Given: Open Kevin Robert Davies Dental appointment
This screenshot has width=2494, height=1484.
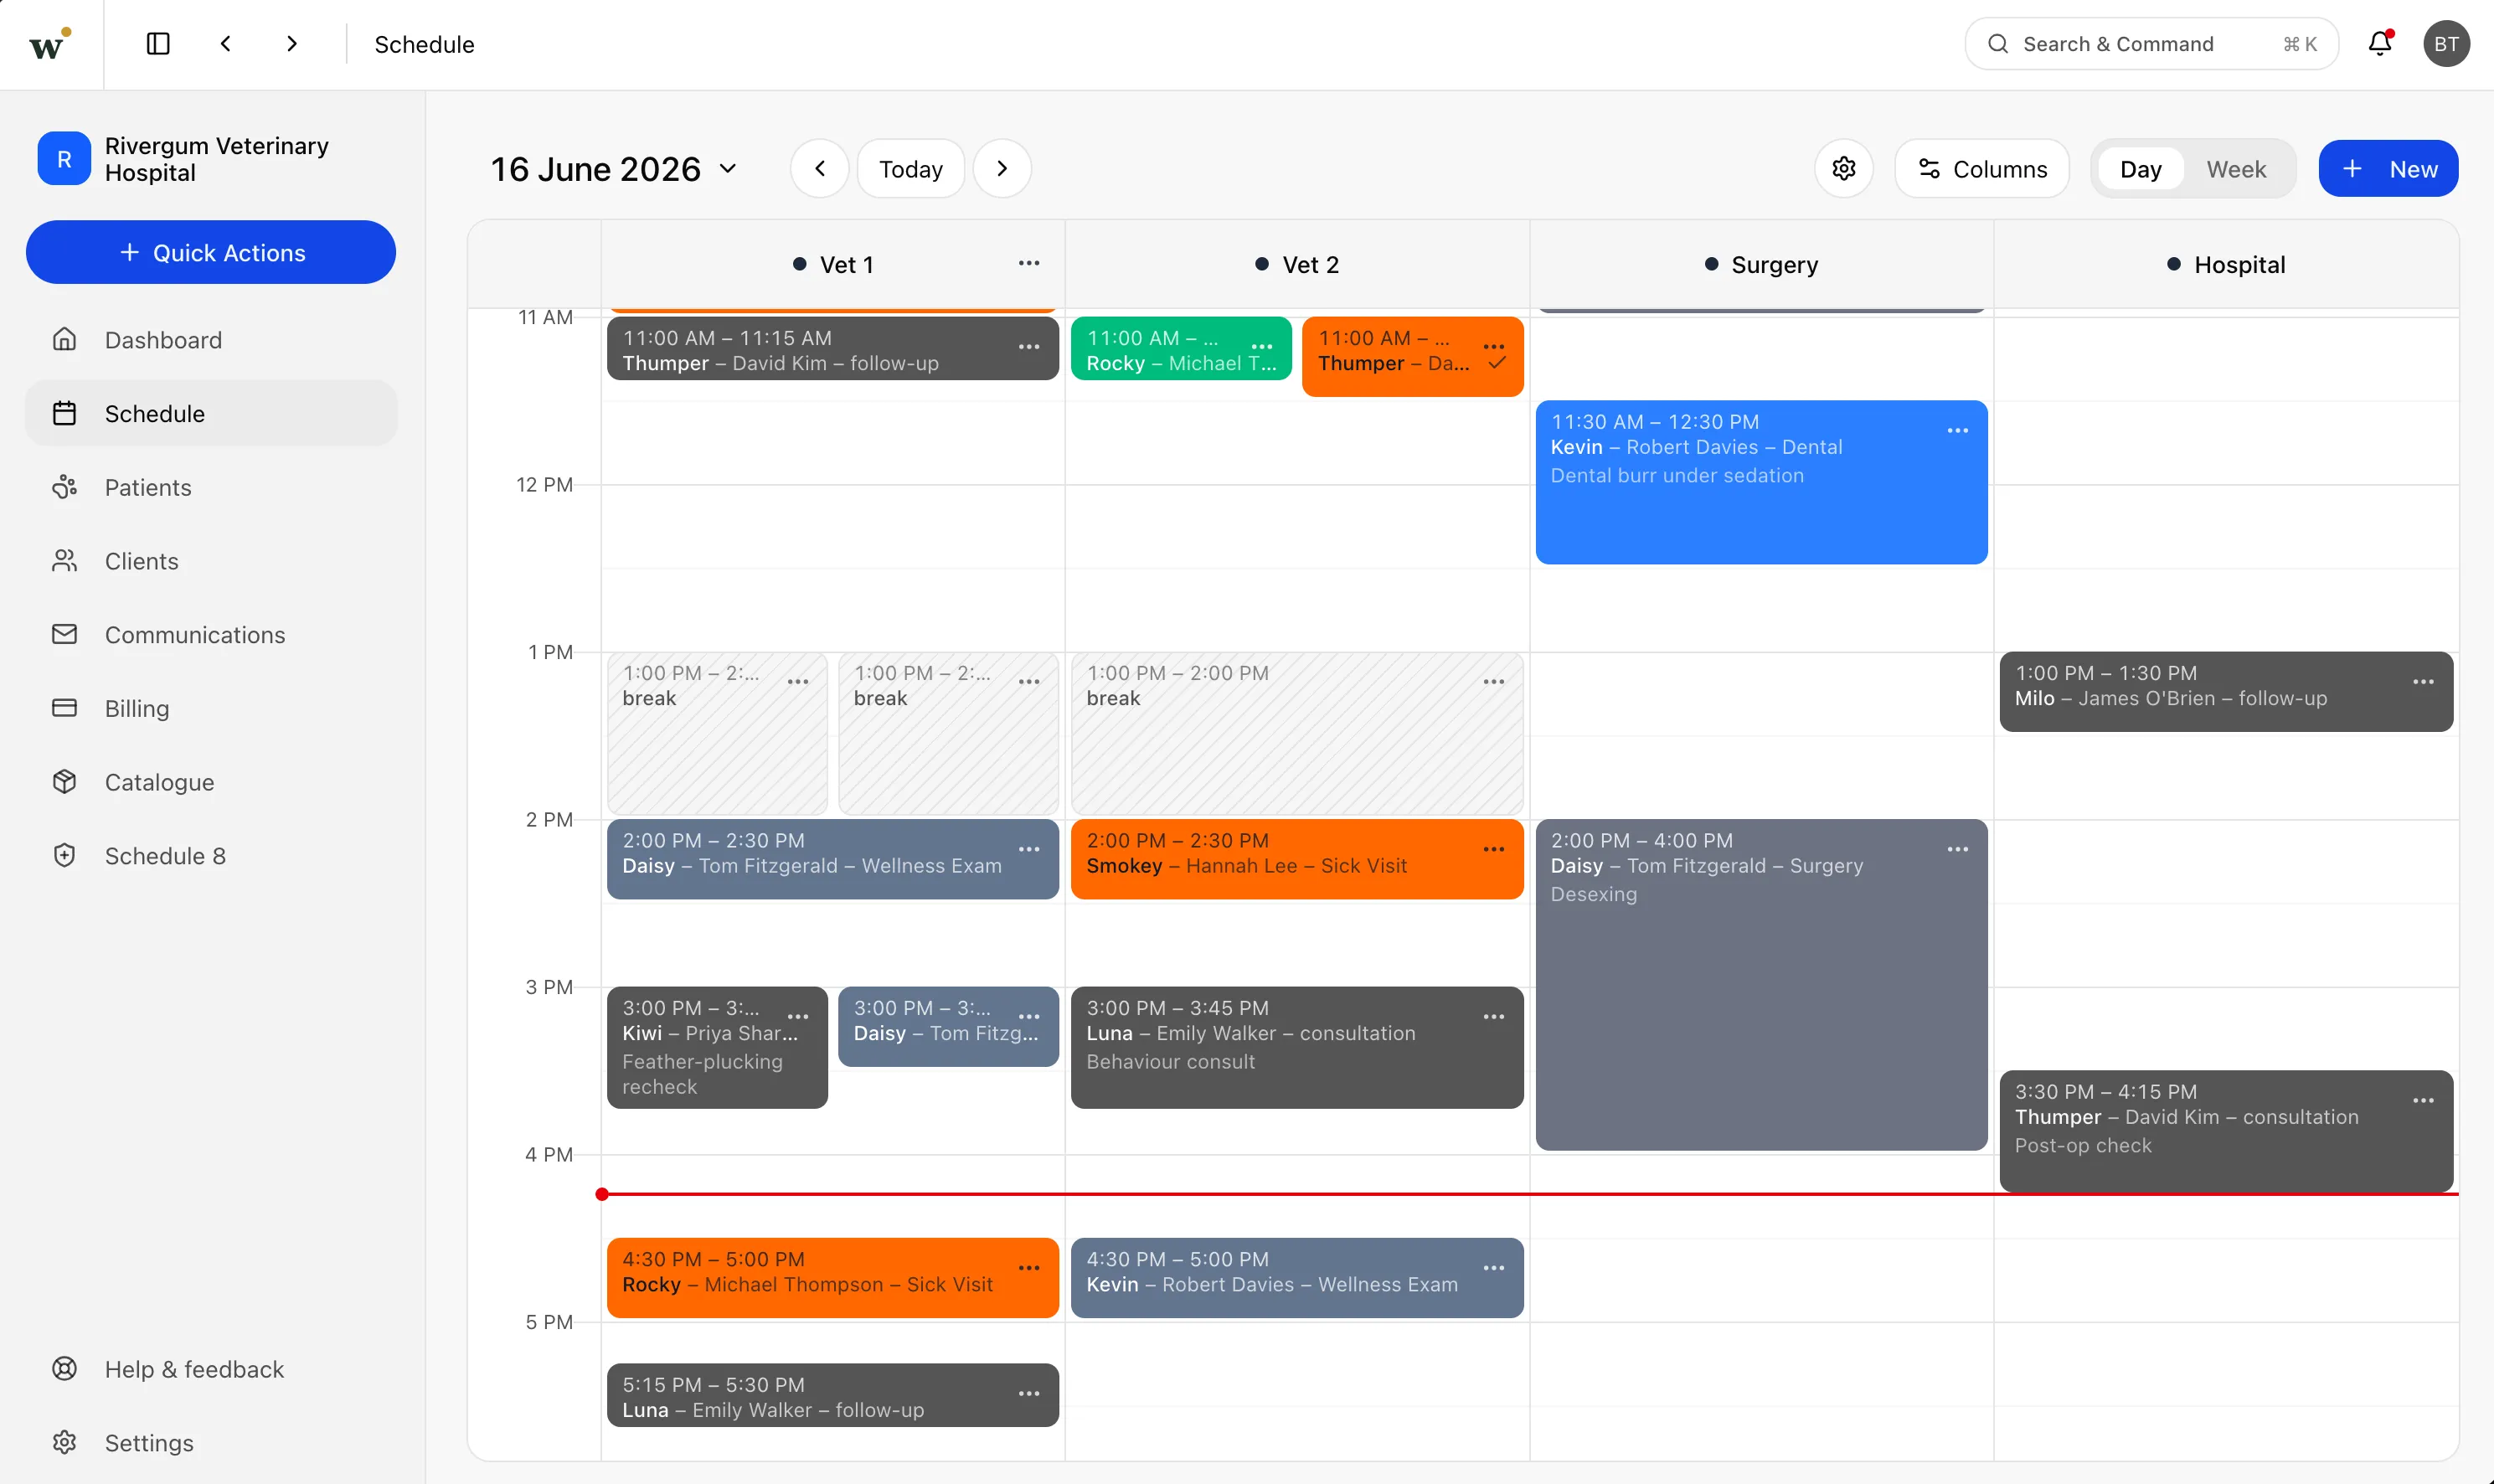Looking at the screenshot, I should tap(1761, 483).
